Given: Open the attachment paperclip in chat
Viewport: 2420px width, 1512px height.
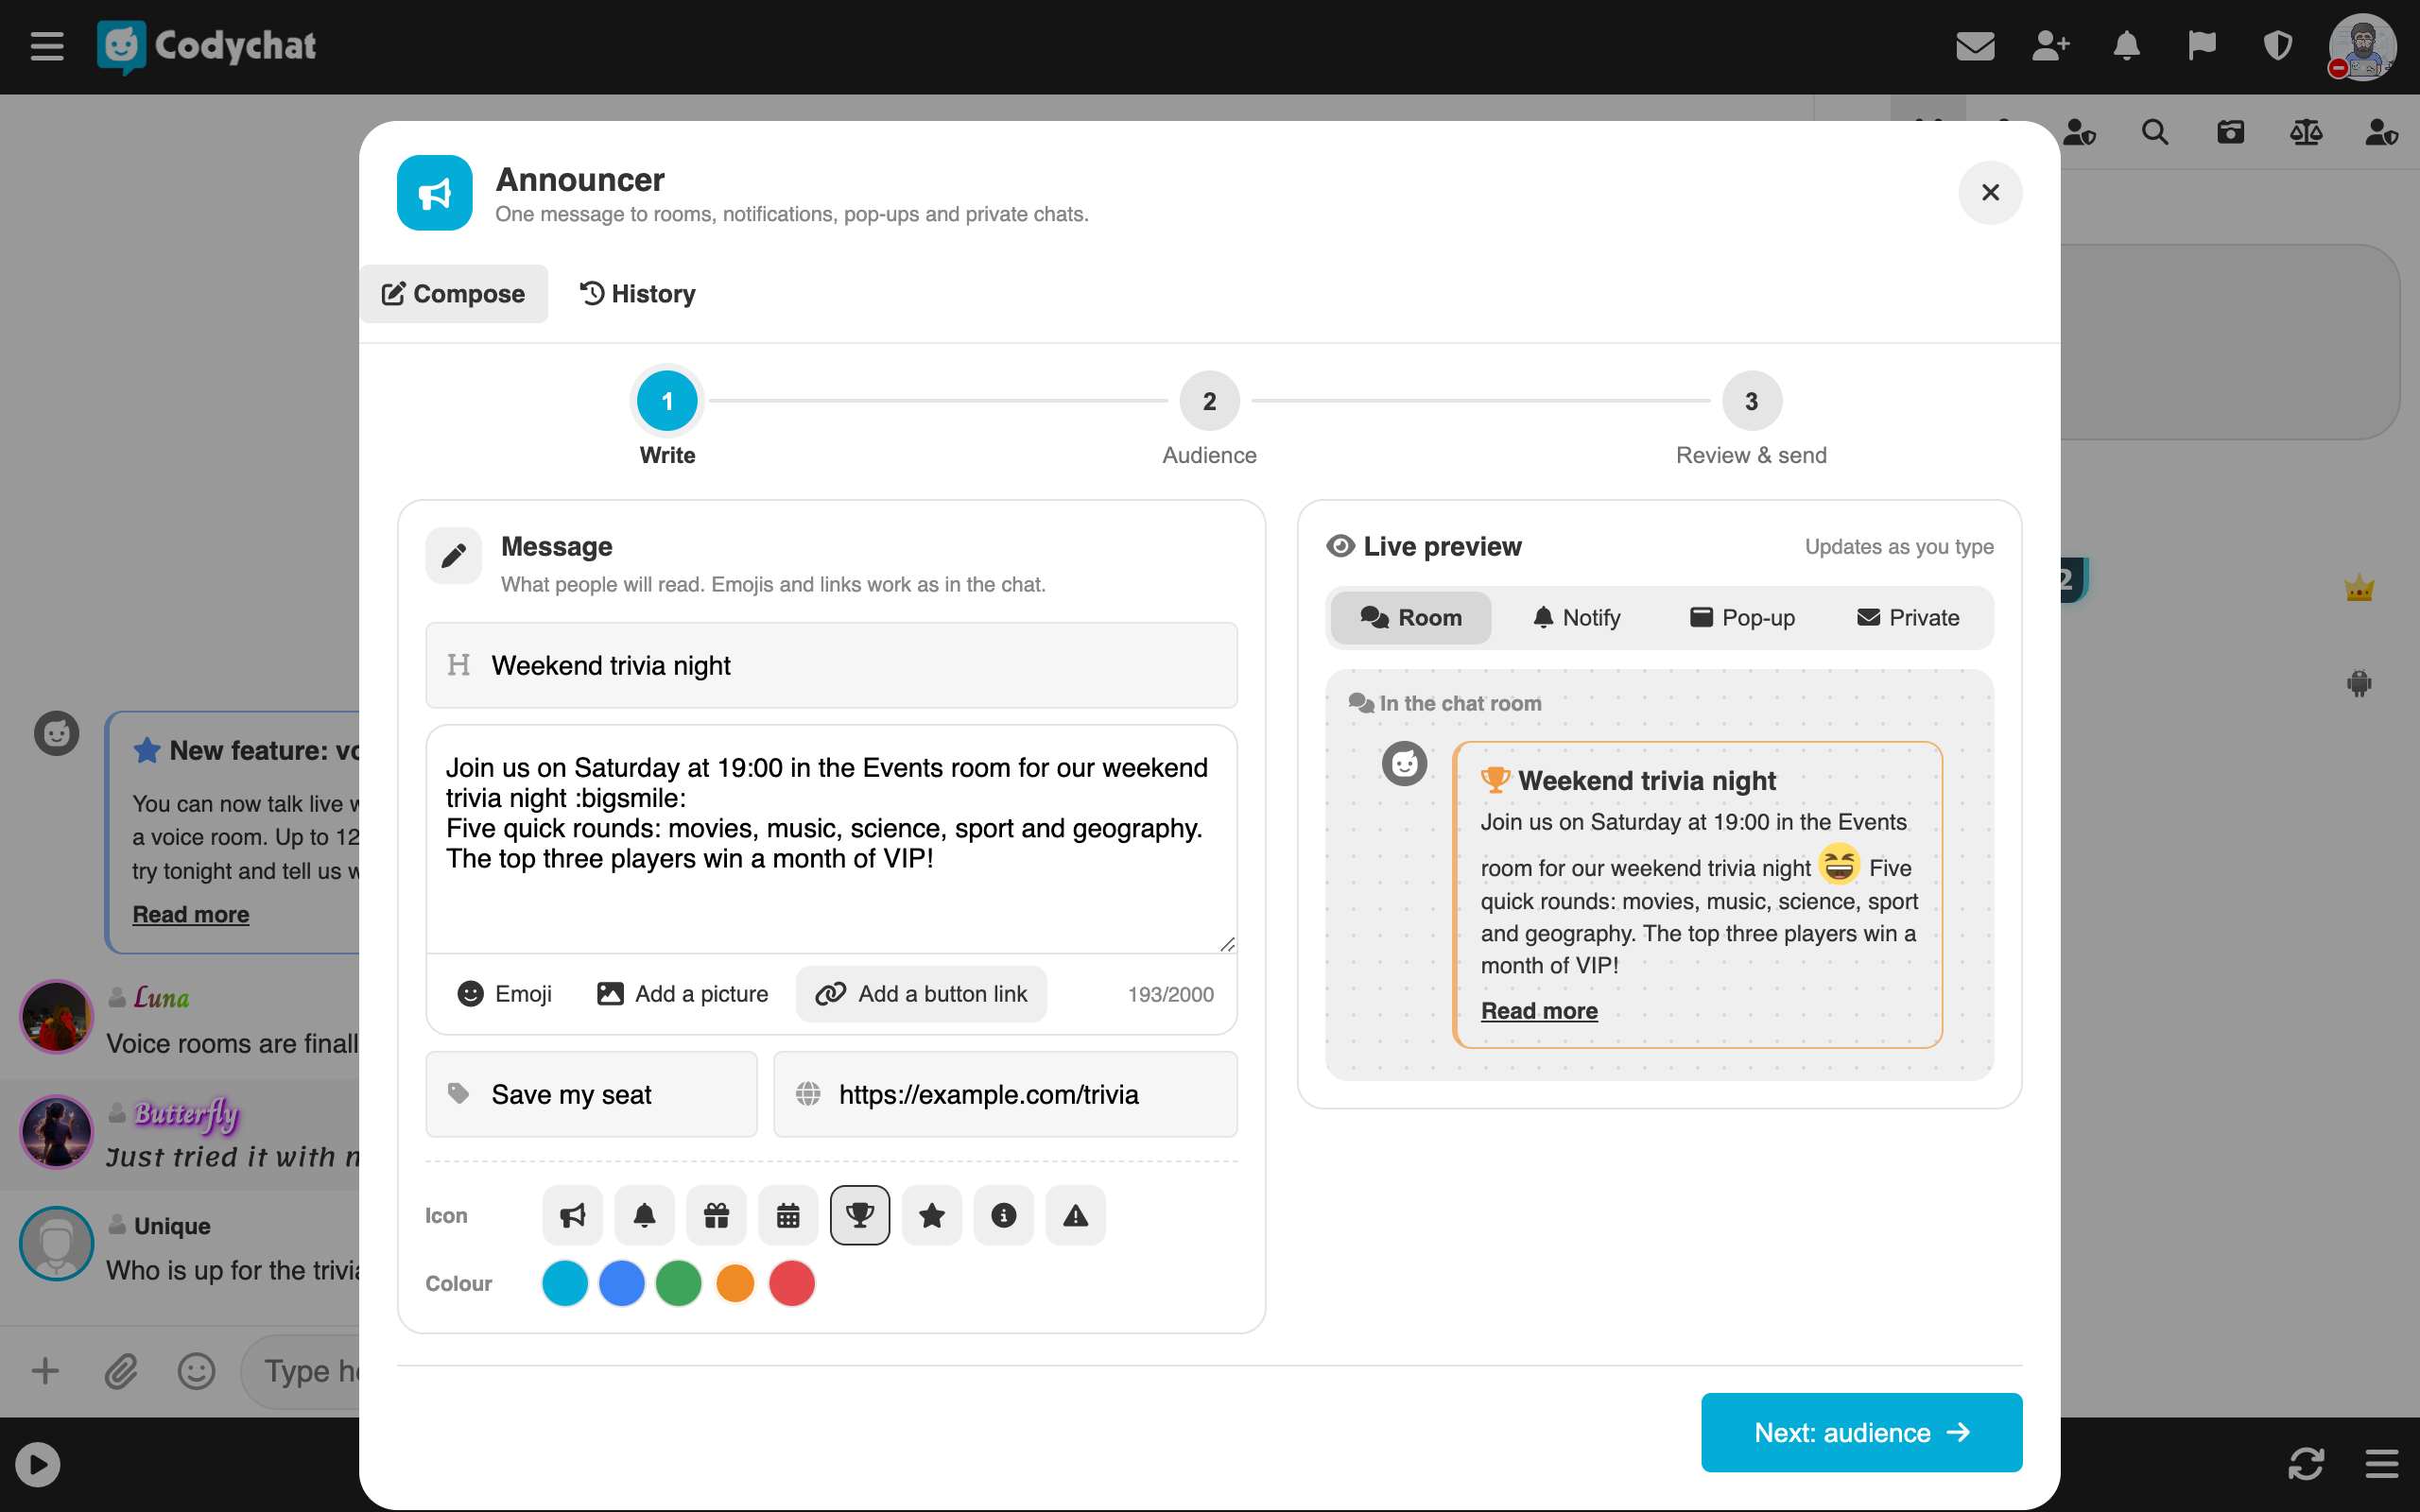Looking at the screenshot, I should click(121, 1370).
